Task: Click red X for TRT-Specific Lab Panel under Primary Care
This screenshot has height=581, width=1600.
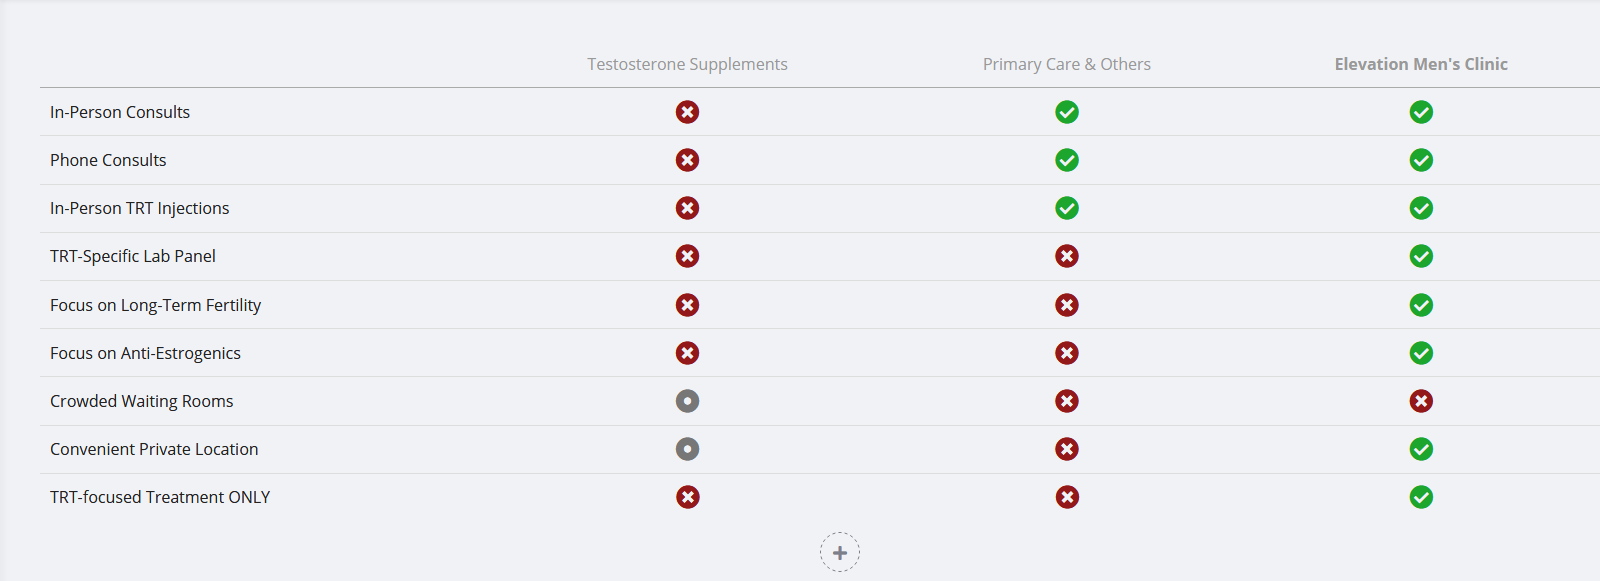Action: 1067,256
